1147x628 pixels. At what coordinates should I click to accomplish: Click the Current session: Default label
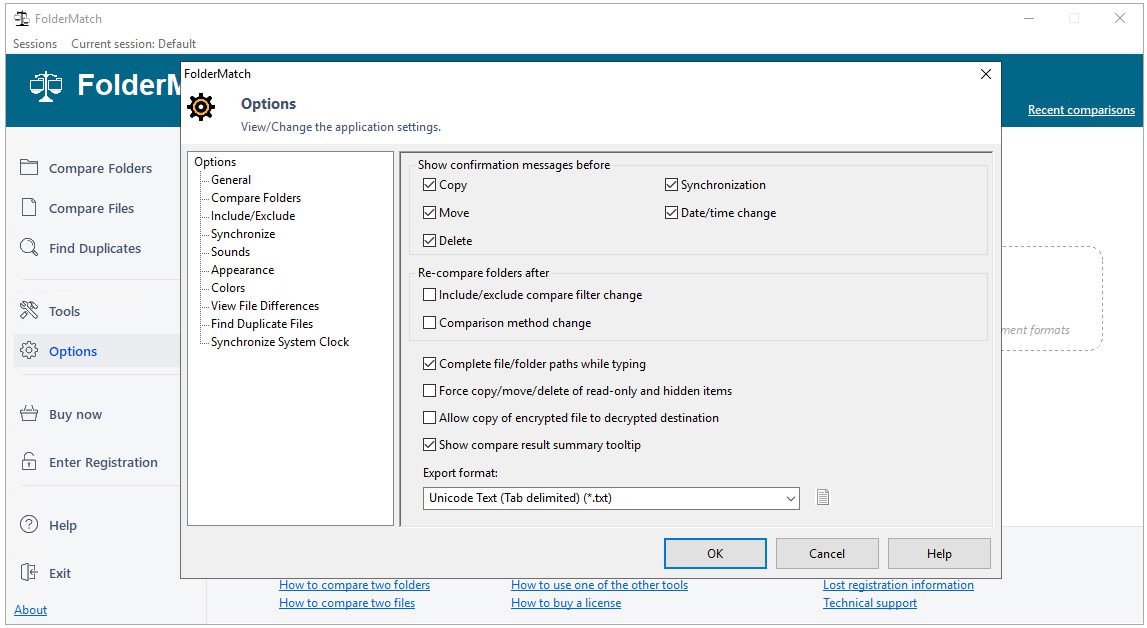pyautogui.click(x=134, y=44)
